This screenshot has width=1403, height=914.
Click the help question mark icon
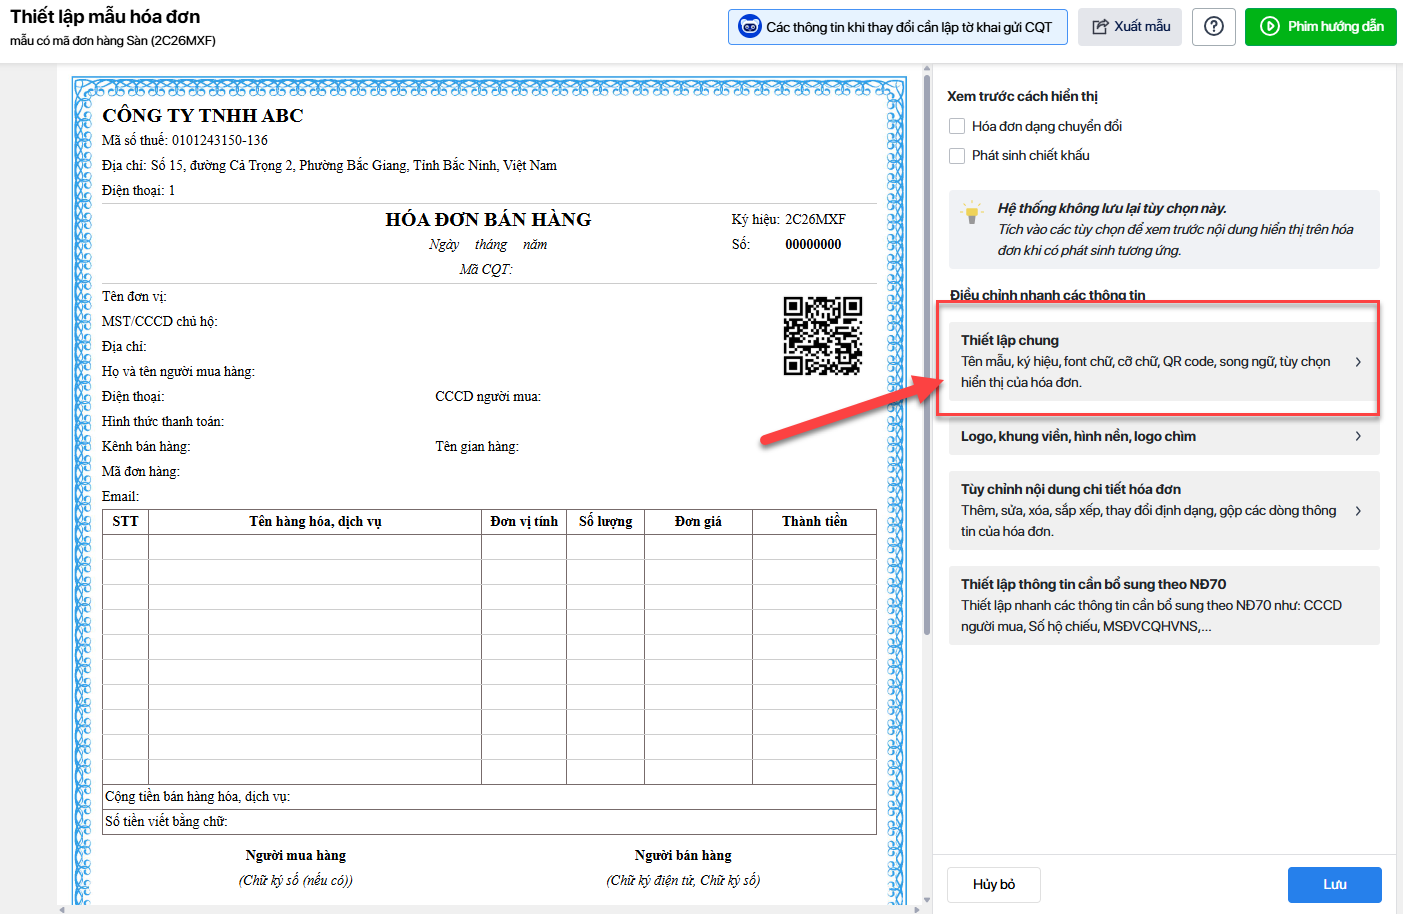(x=1213, y=27)
